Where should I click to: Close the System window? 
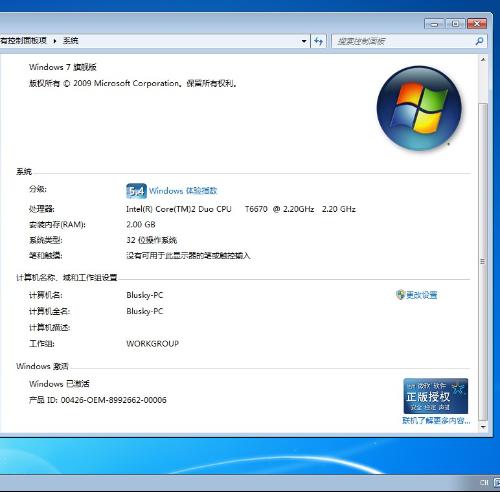tap(477, 24)
